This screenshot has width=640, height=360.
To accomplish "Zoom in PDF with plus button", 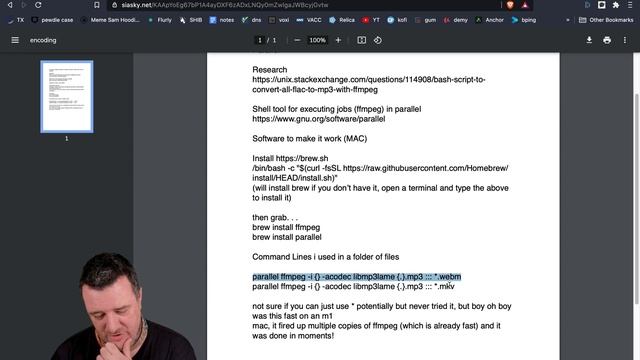I will click(x=338, y=40).
